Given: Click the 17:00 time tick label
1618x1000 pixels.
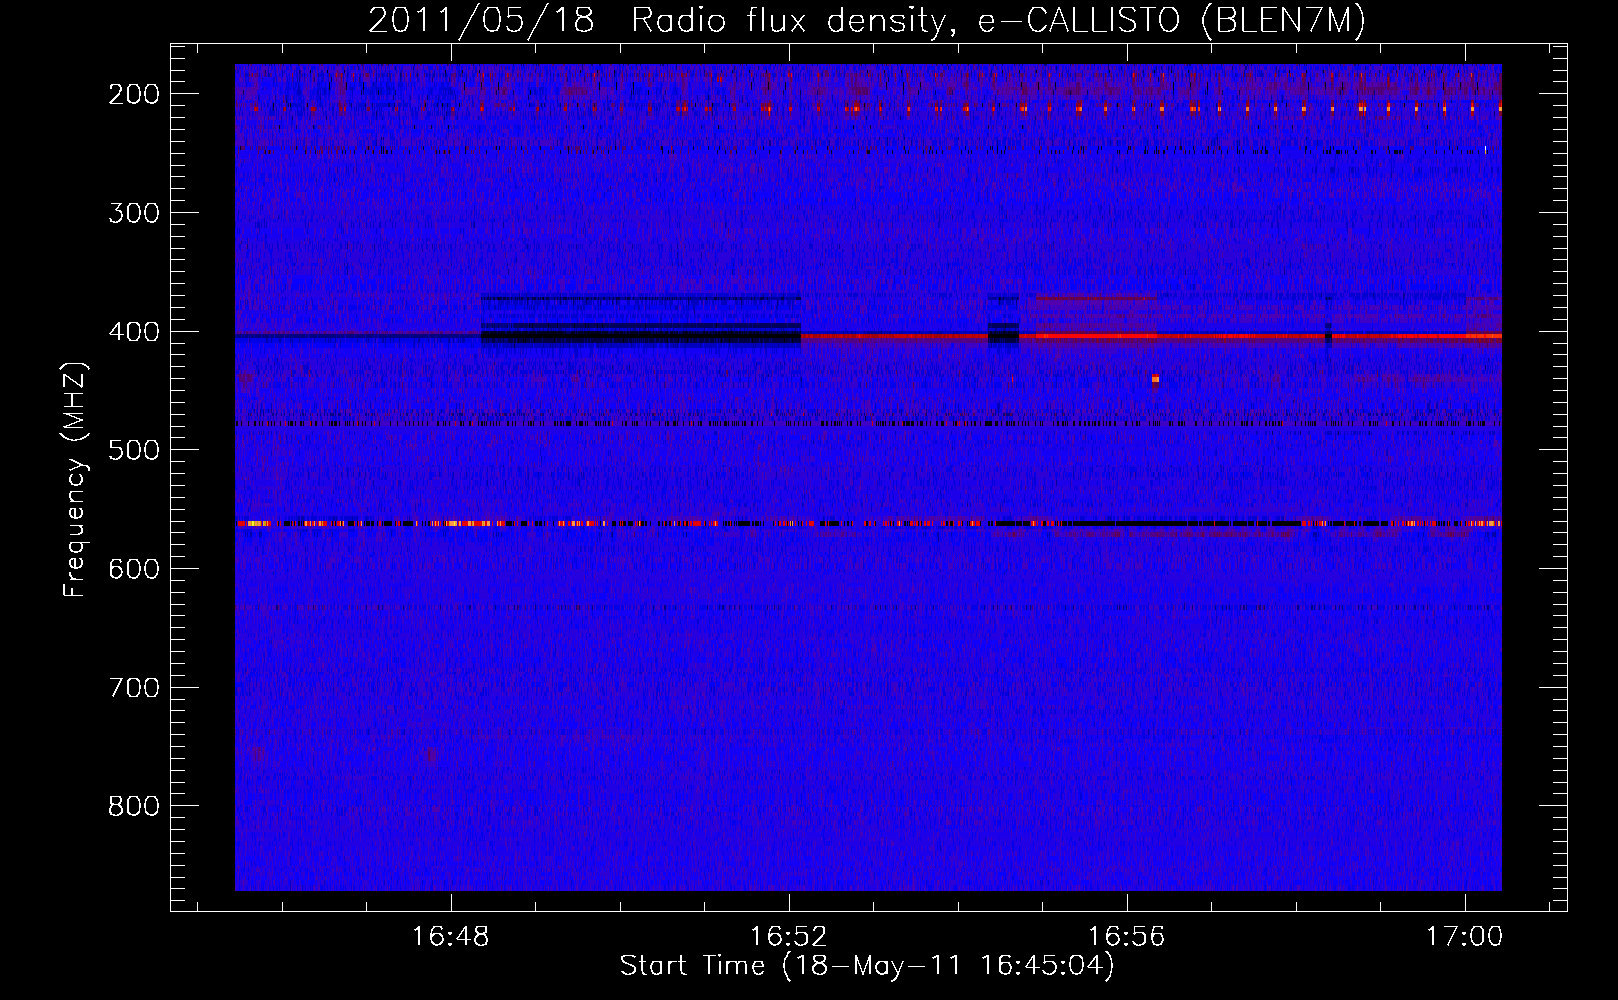Looking at the screenshot, I should (1465, 937).
